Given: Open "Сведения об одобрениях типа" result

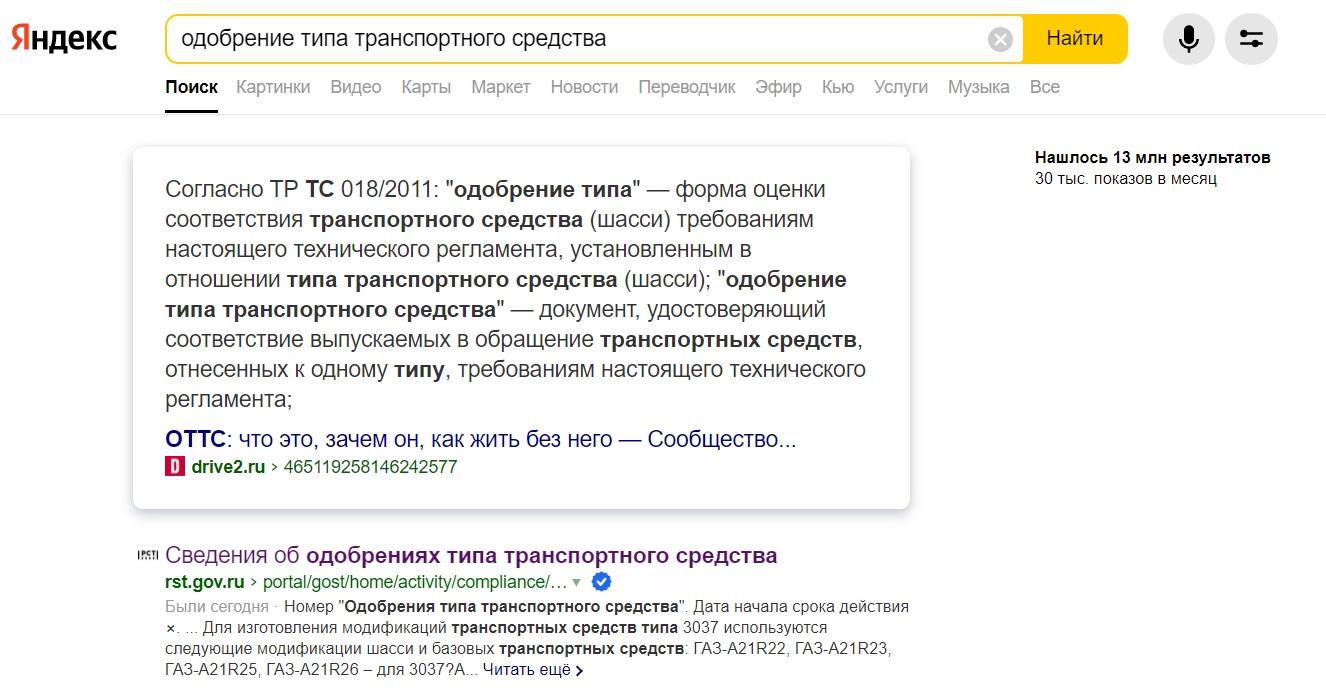Looking at the screenshot, I should point(471,555).
